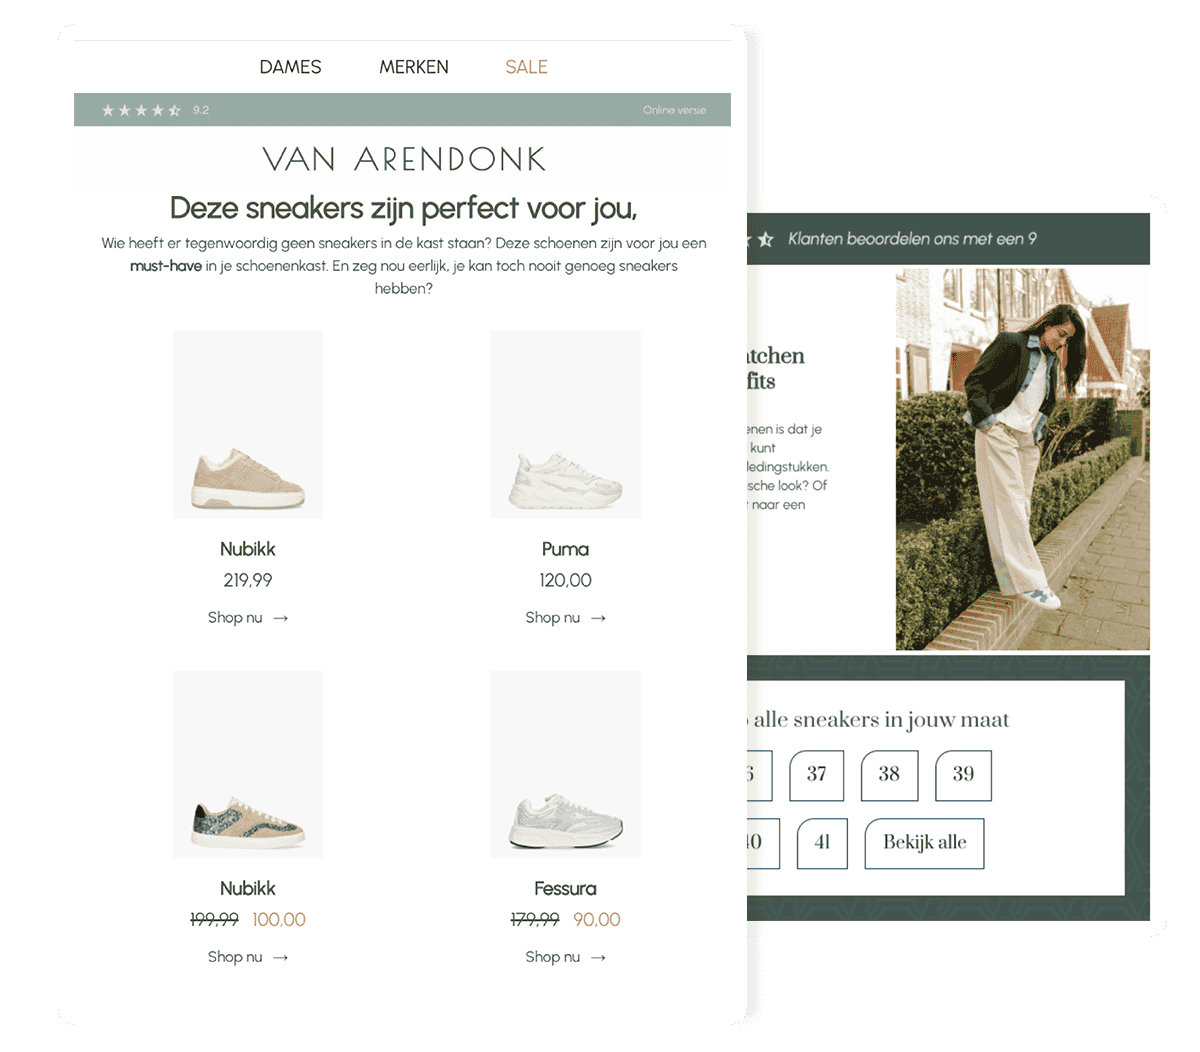The width and height of the screenshot is (1200, 1052).
Task: Click the Nubikk name above 219,99
Action: [x=248, y=549]
